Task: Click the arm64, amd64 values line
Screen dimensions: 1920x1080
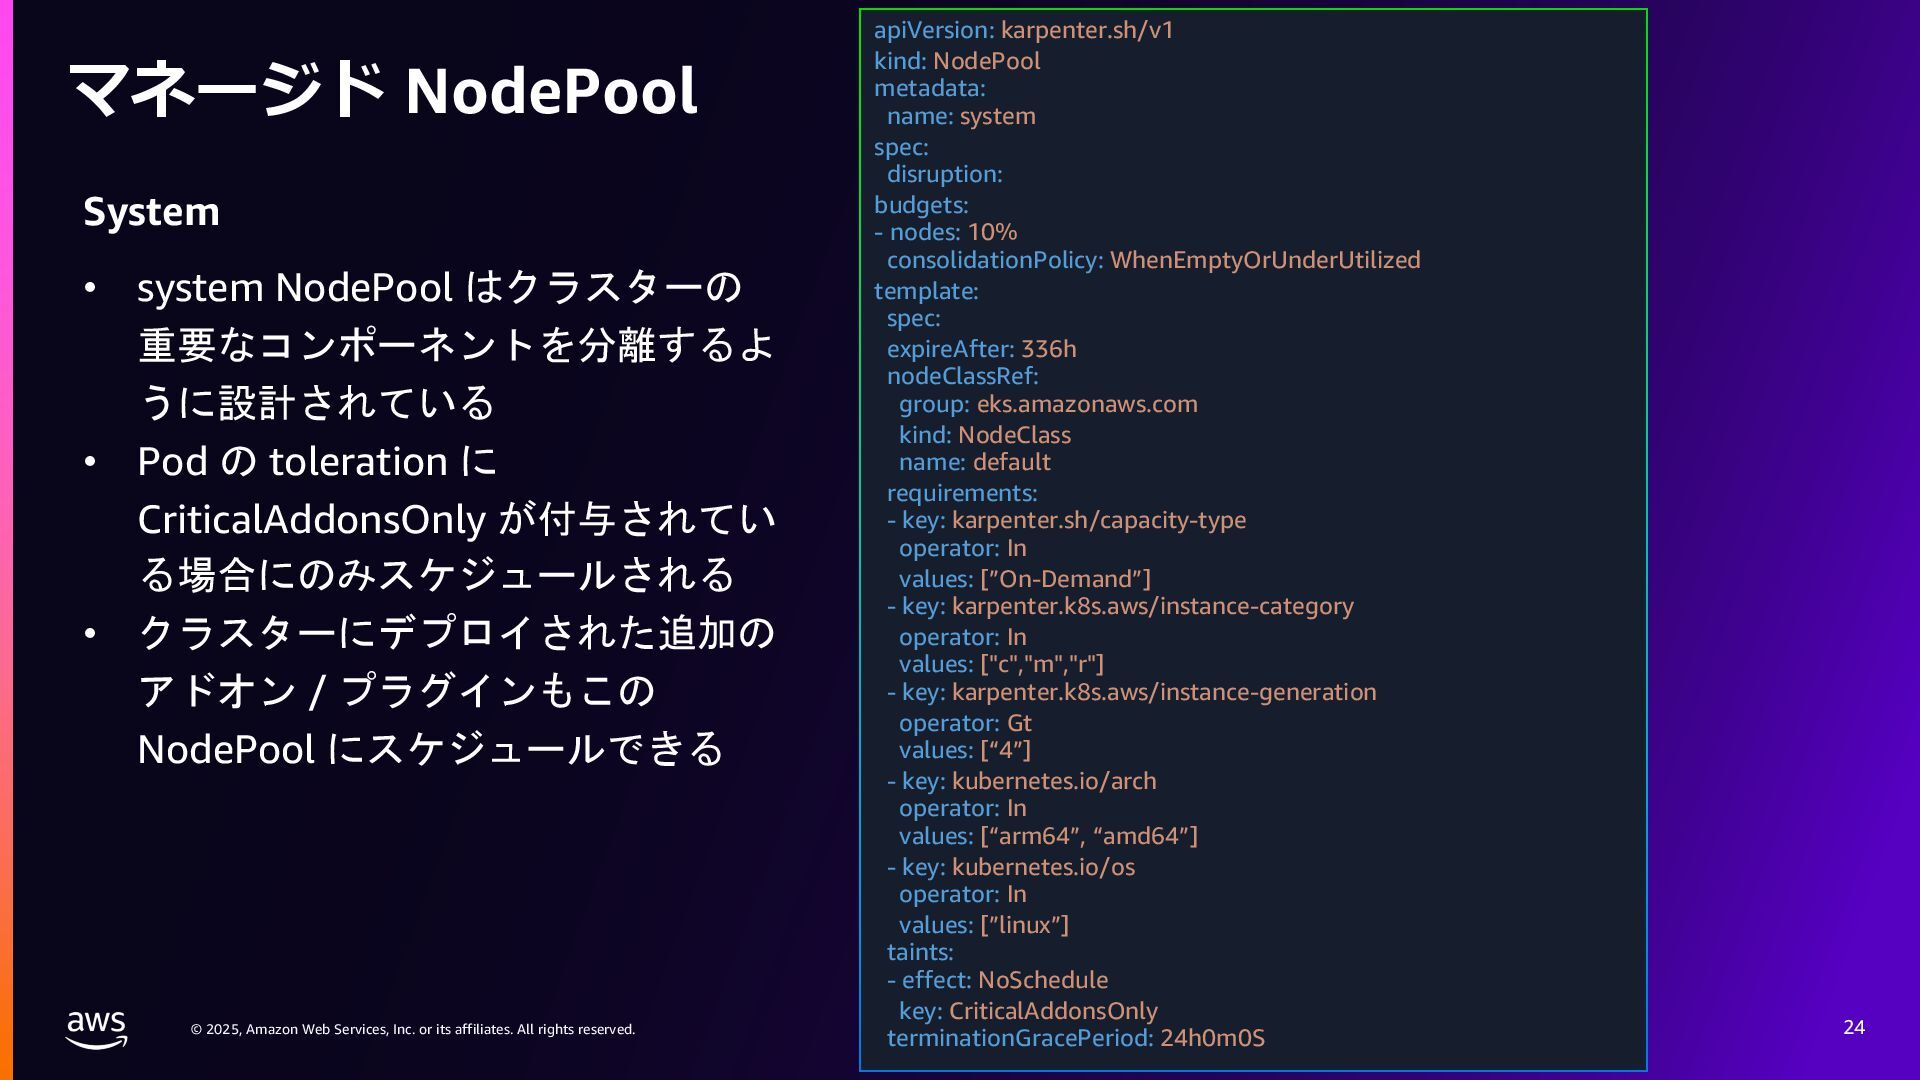Action: pos(1047,836)
